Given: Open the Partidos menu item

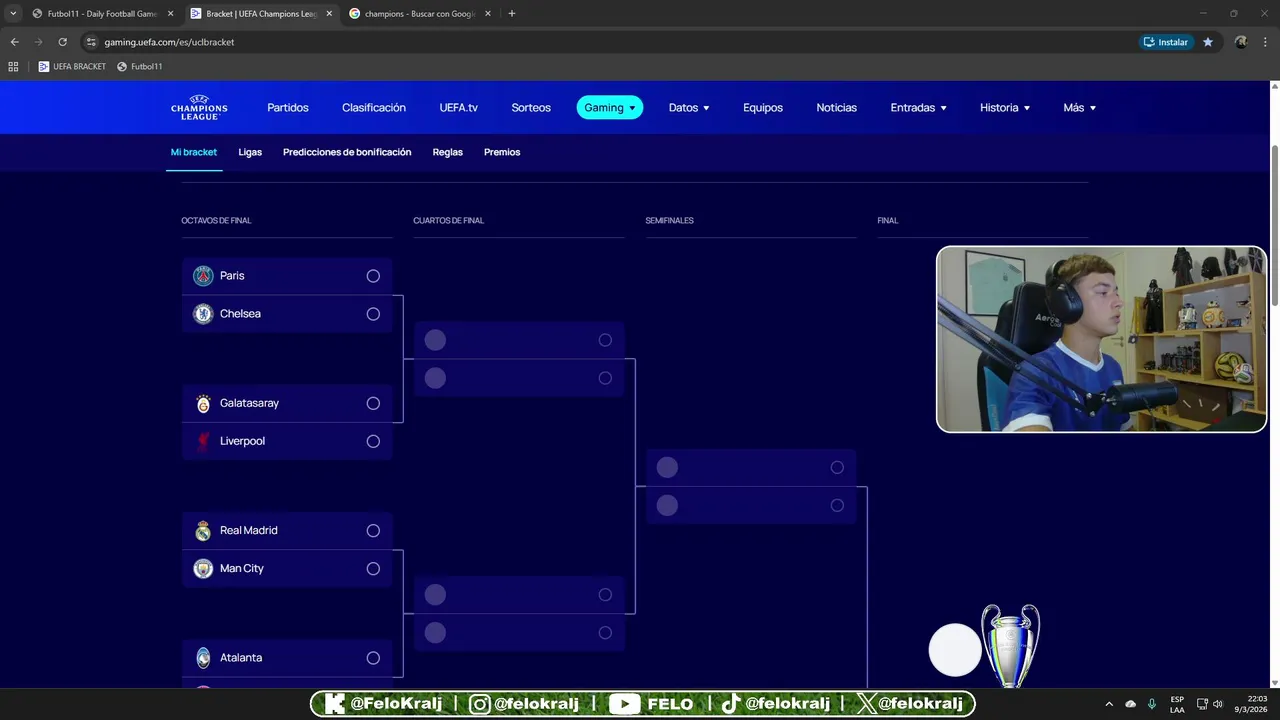Looking at the screenshot, I should pyautogui.click(x=288, y=107).
